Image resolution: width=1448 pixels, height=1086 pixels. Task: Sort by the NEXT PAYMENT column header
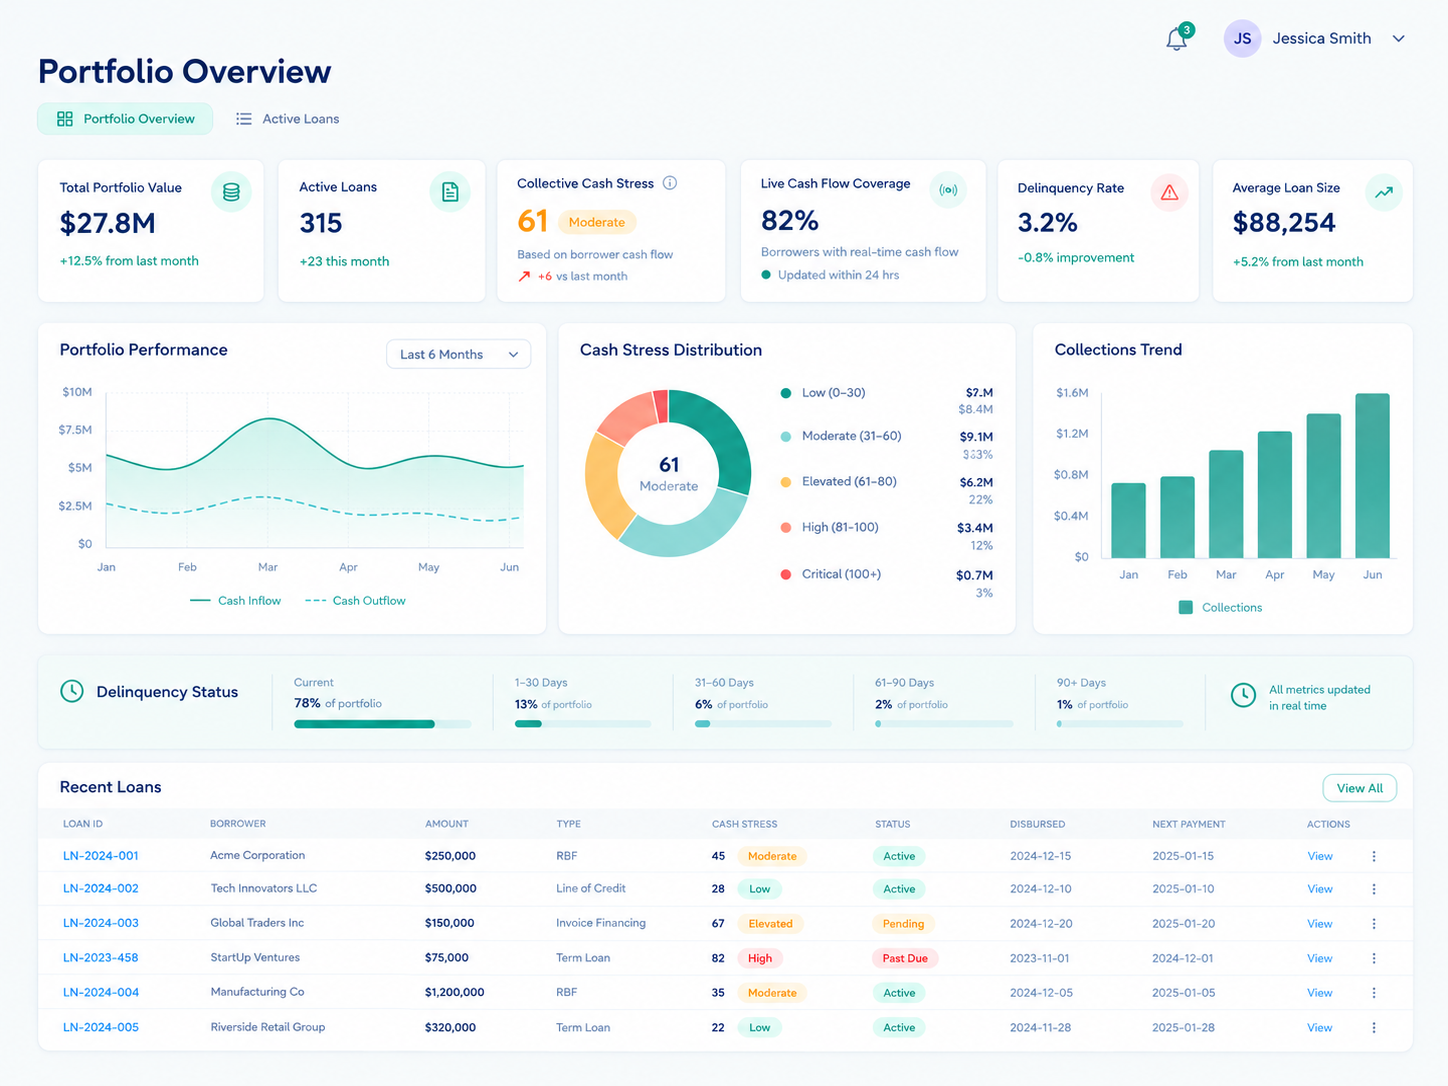tap(1188, 824)
